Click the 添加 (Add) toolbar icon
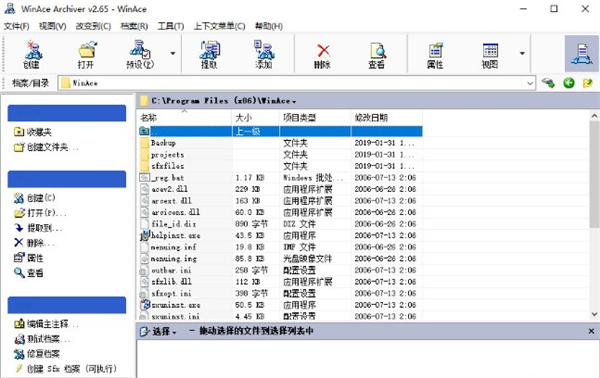The width and height of the screenshot is (600, 378). [x=264, y=54]
